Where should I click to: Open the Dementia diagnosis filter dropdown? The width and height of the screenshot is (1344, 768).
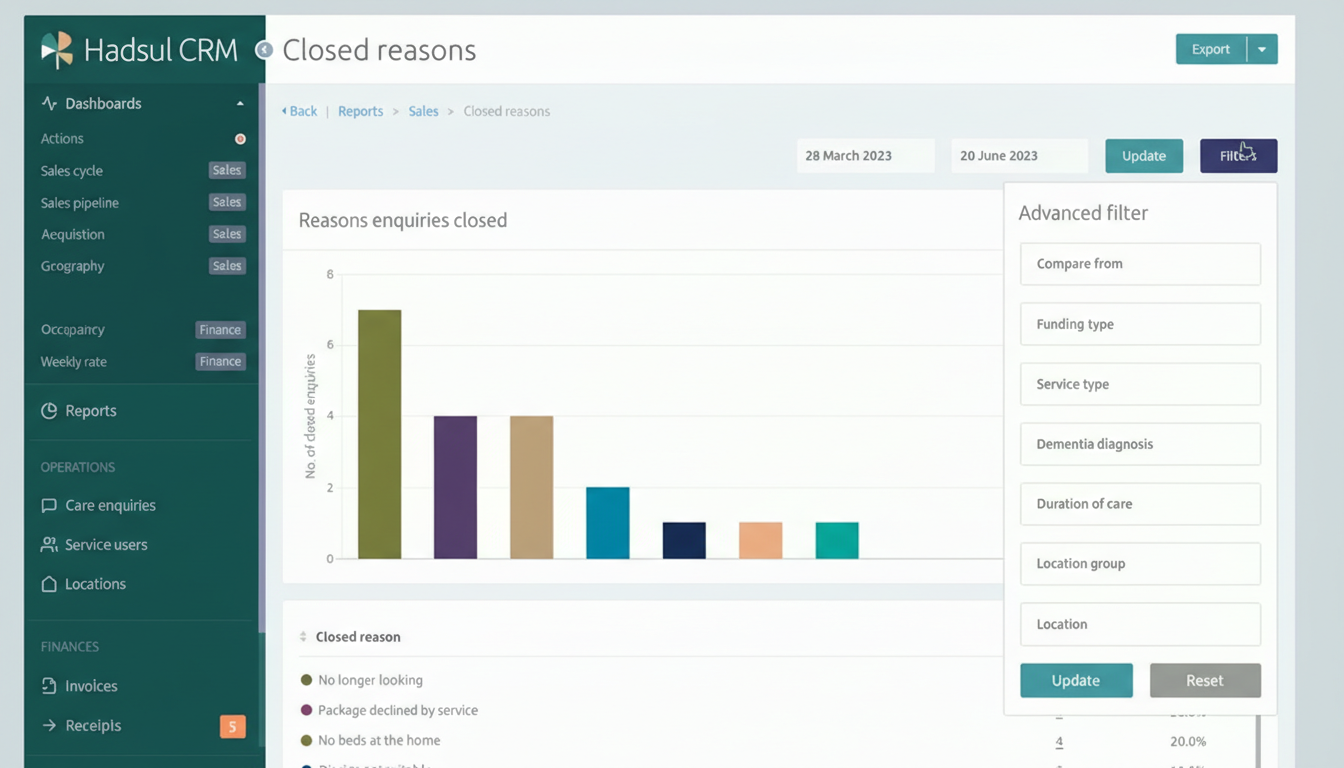pyautogui.click(x=1140, y=444)
